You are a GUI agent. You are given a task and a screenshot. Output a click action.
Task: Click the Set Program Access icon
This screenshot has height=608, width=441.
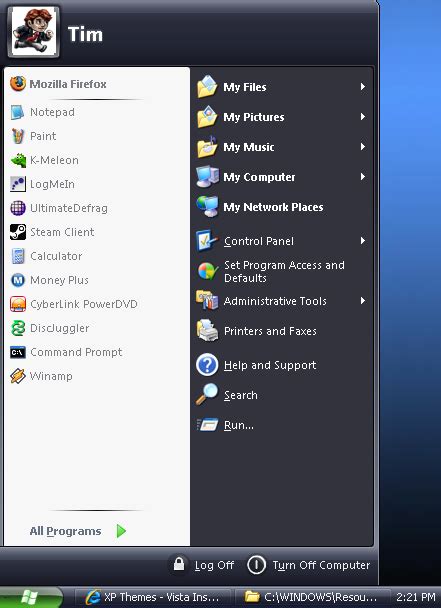point(208,271)
